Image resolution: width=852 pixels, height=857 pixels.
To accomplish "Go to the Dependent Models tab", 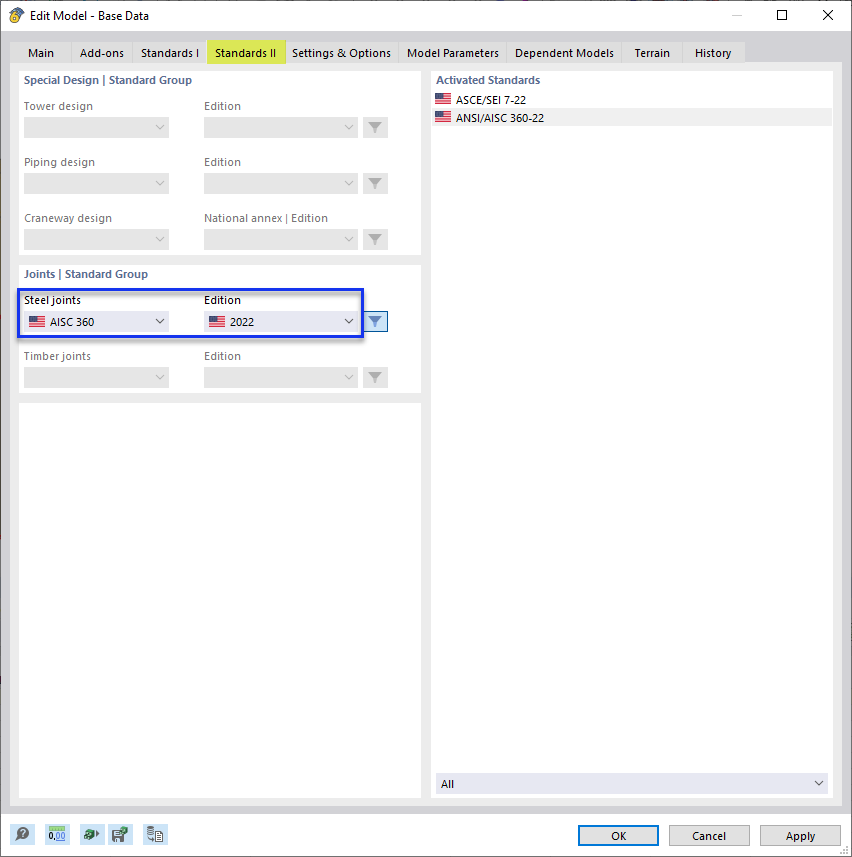I will [564, 53].
